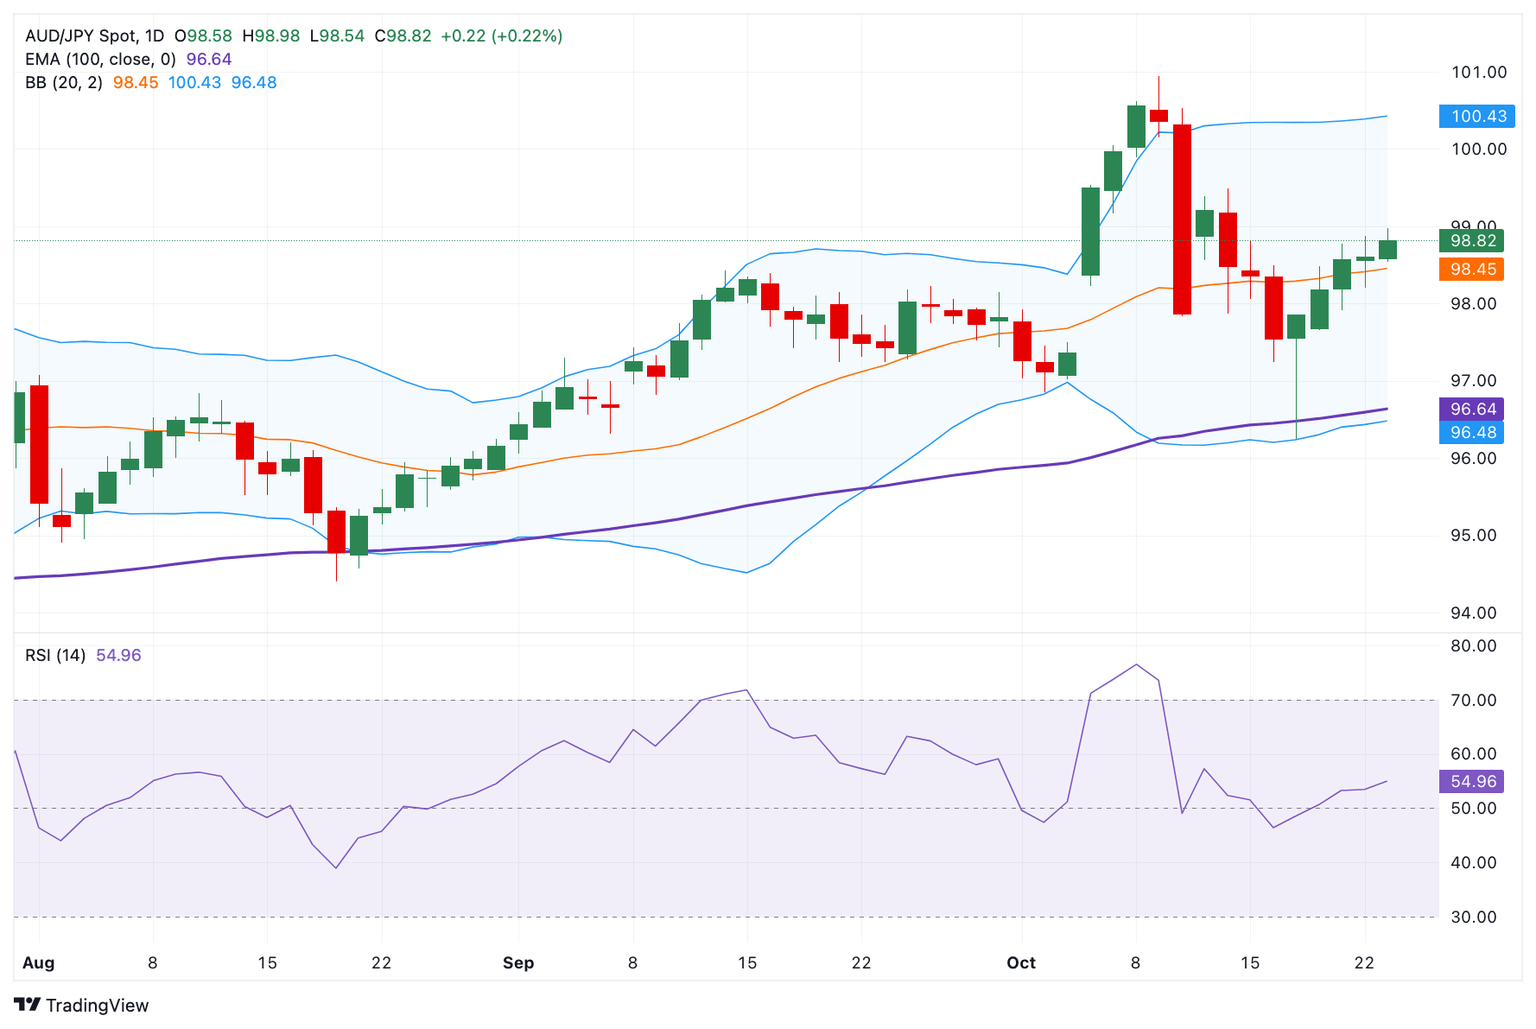Click the Aug label on time axis
Image resolution: width=1536 pixels, height=1029 pixels.
tap(38, 963)
